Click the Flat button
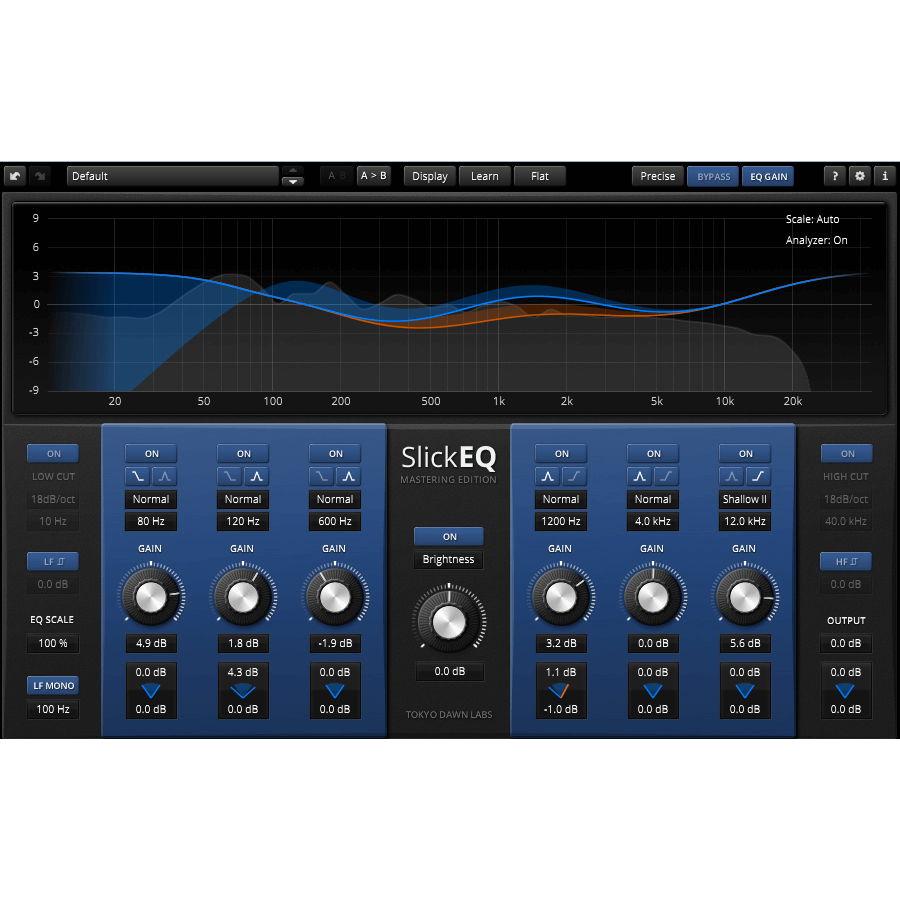Viewport: 900px width, 900px height. [540, 176]
